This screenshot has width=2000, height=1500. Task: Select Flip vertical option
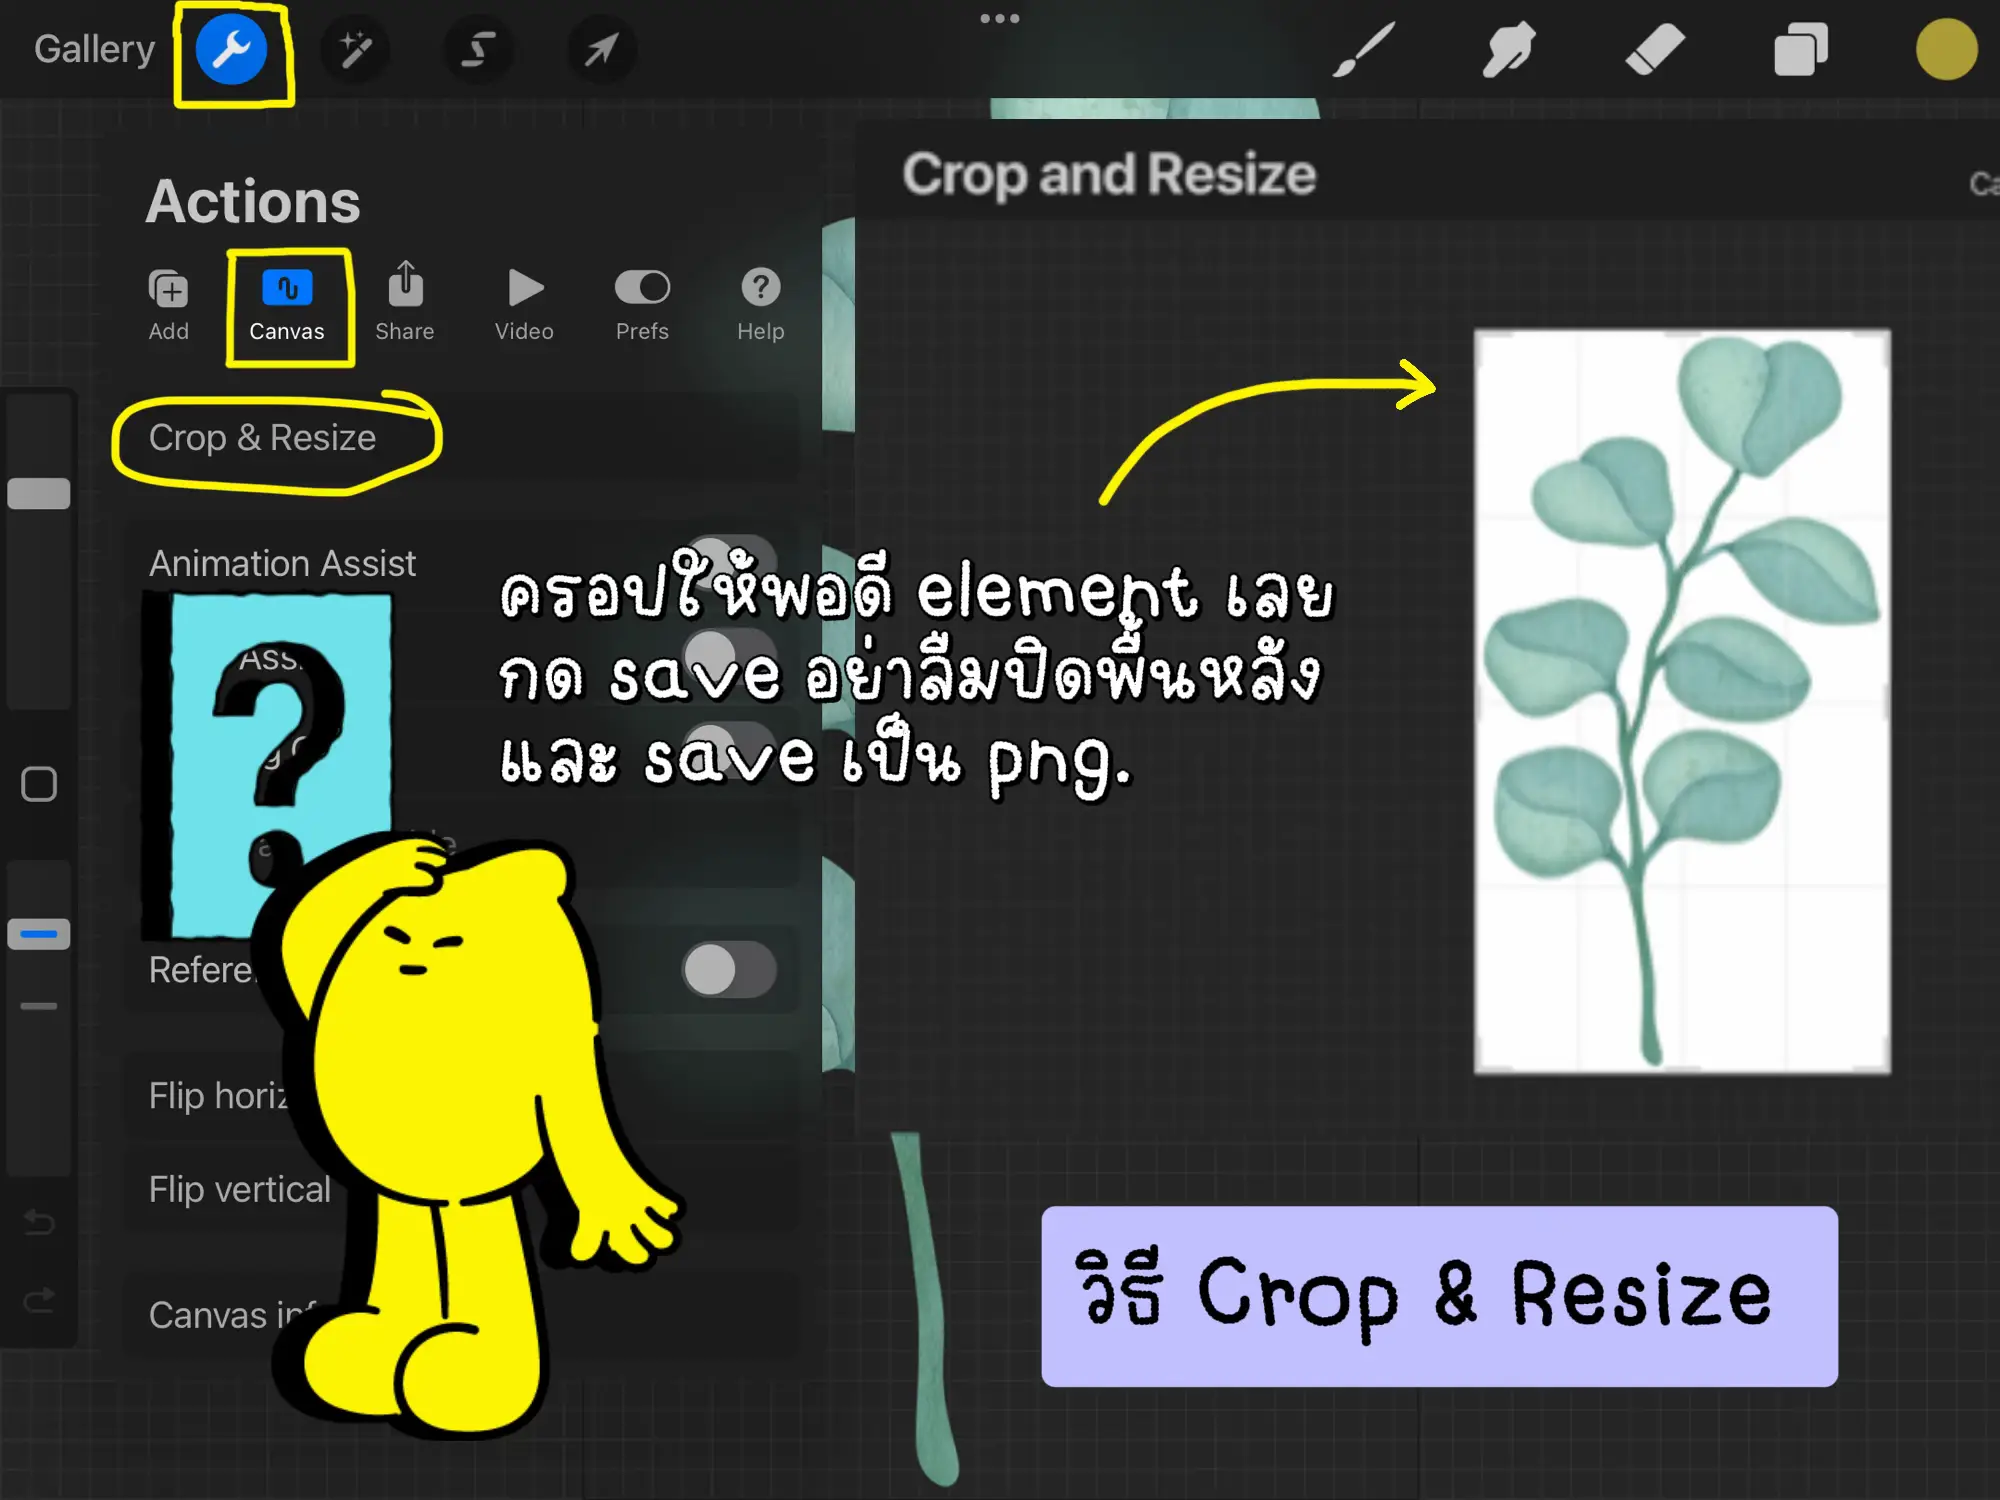click(x=240, y=1189)
